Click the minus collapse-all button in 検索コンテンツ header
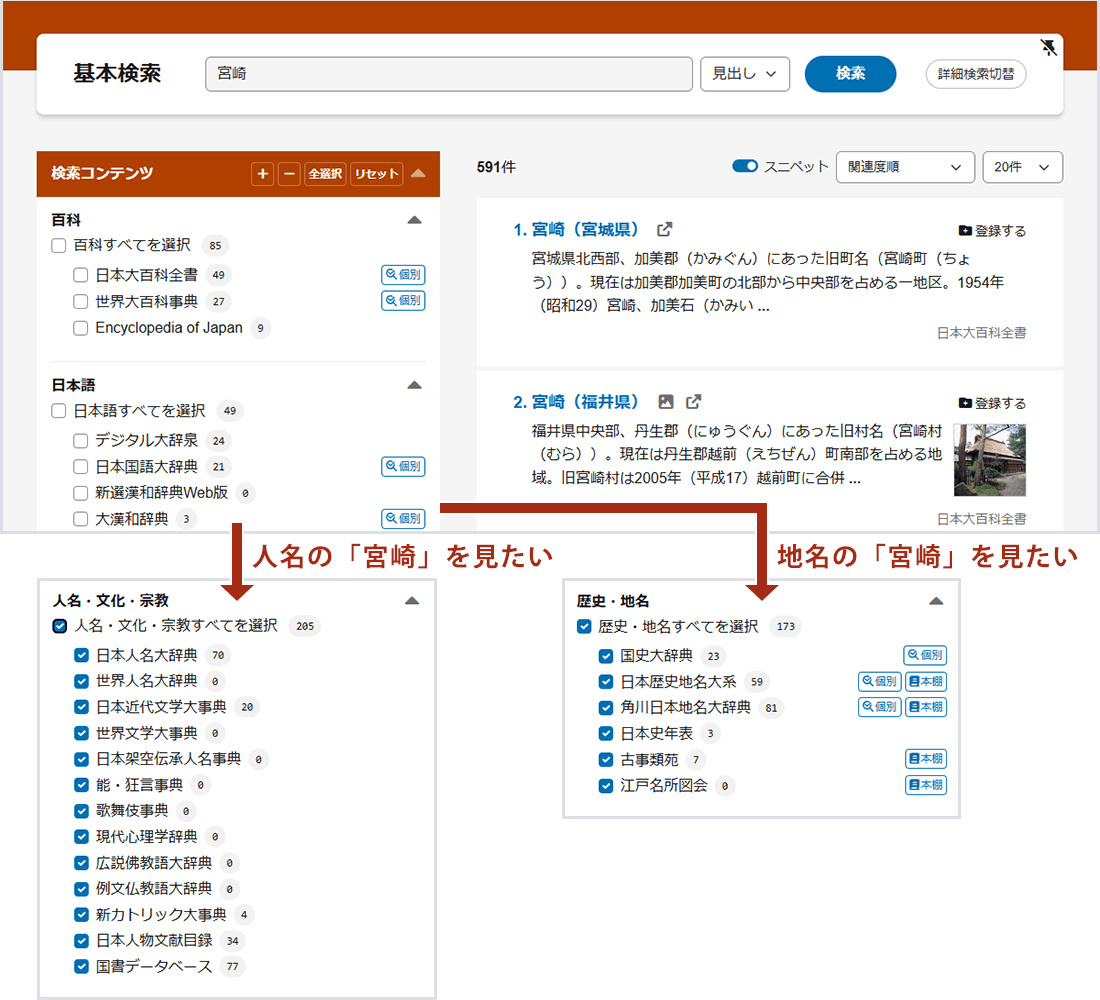The width and height of the screenshot is (1100, 1000). (289, 174)
